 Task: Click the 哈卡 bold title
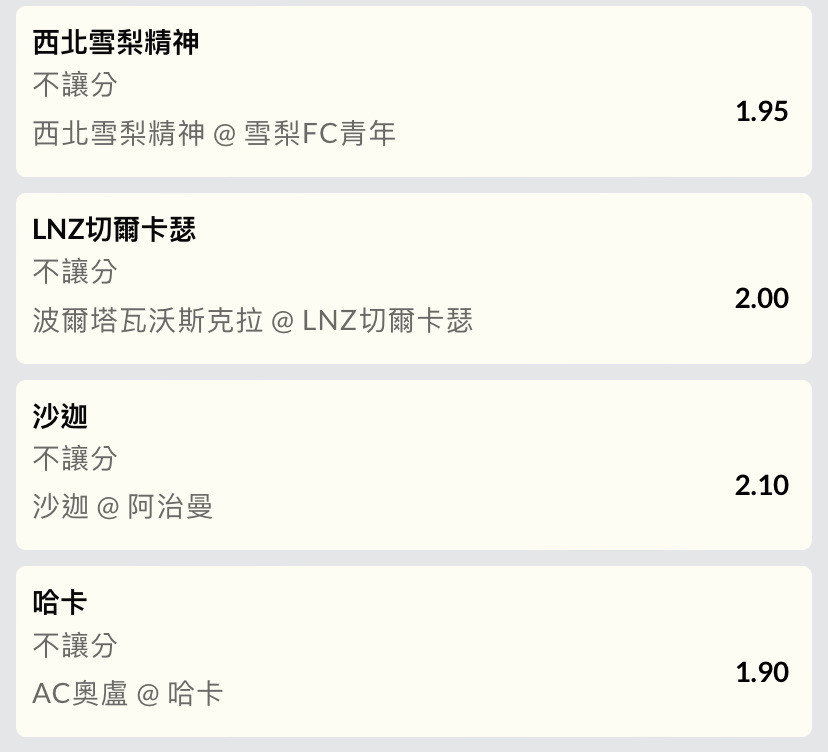tap(60, 603)
